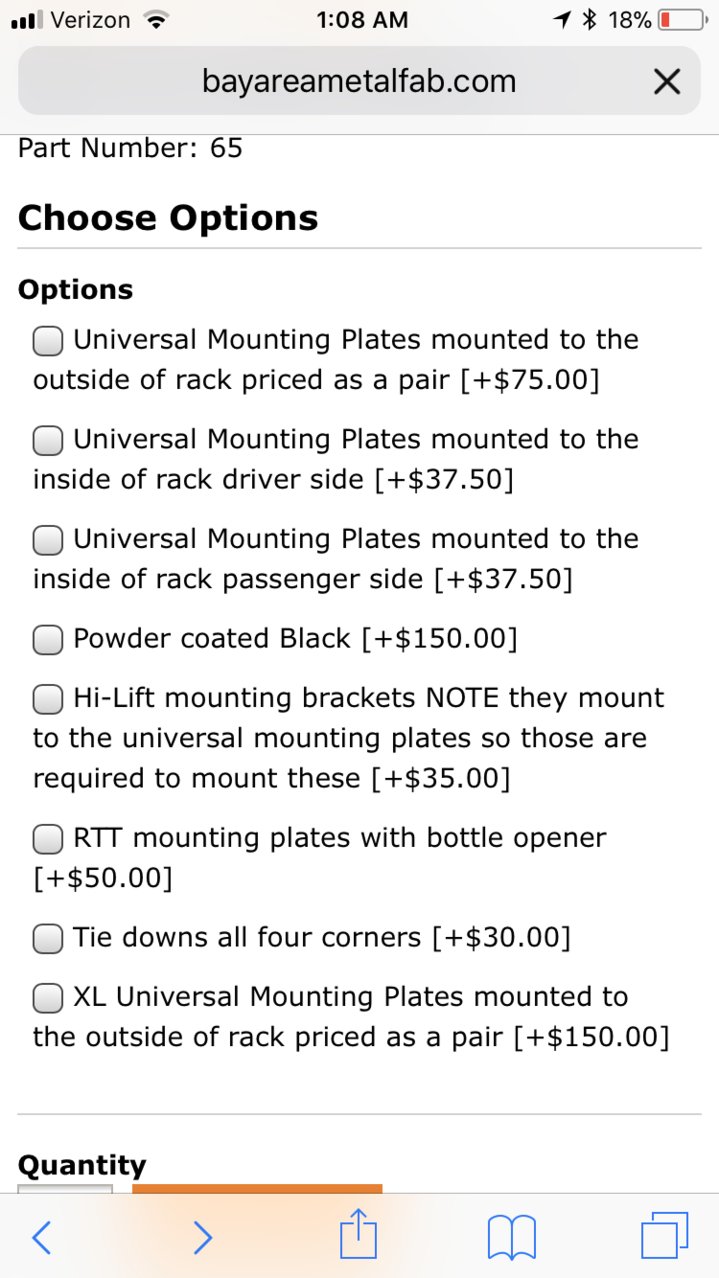Tick Hi-Lift mounting brackets checkbox
The width and height of the screenshot is (719, 1278).
click(49, 700)
